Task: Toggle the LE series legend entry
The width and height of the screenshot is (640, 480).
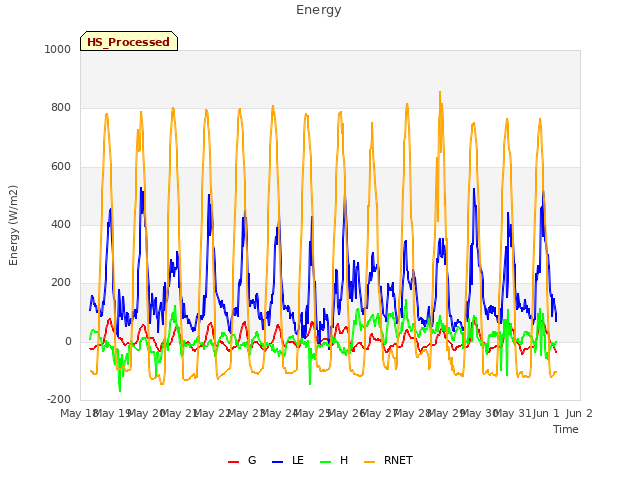Action: click(x=288, y=460)
